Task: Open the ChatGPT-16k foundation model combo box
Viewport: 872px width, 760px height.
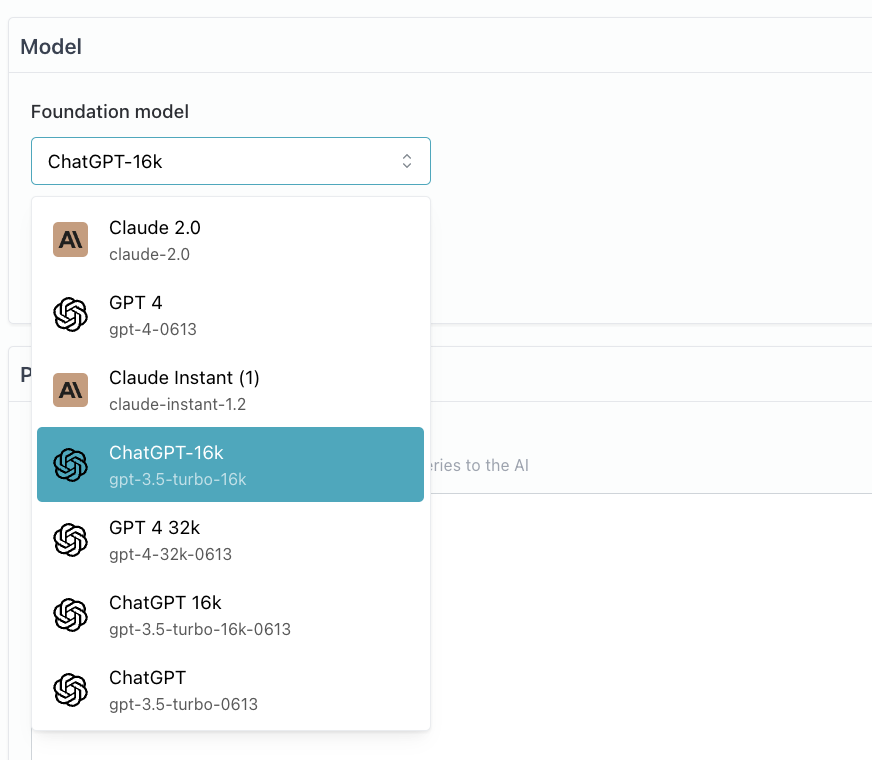Action: coord(231,161)
